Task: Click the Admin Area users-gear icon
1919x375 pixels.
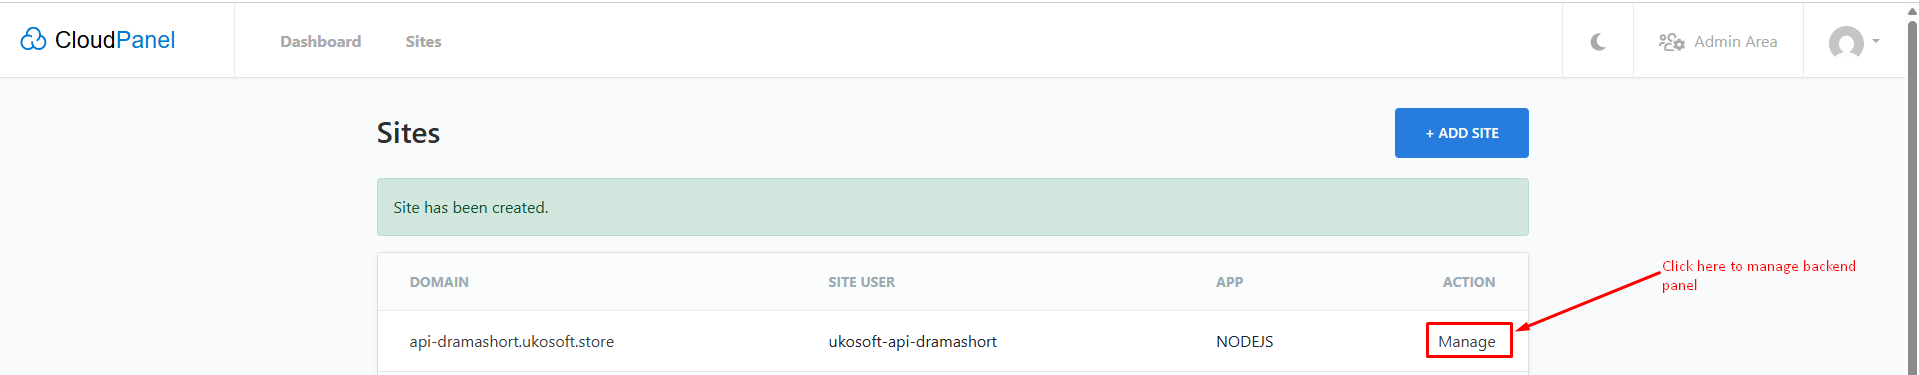Action: pos(1671,42)
